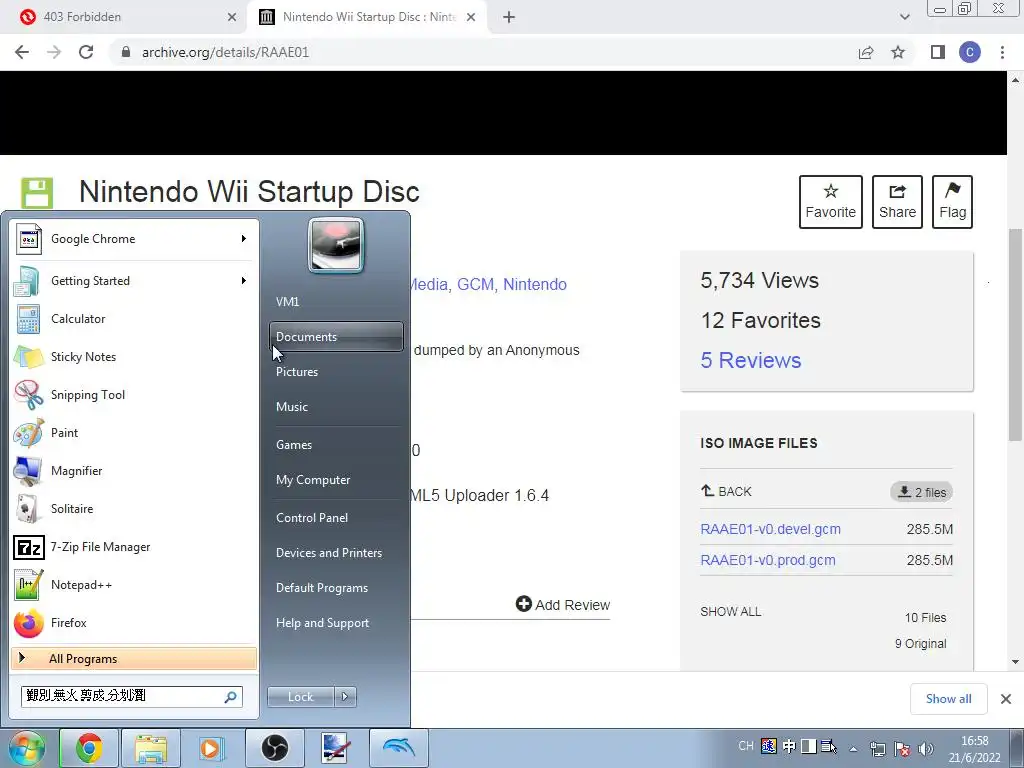Image resolution: width=1024 pixels, height=768 pixels.
Task: Click the Lock button
Action: point(300,697)
